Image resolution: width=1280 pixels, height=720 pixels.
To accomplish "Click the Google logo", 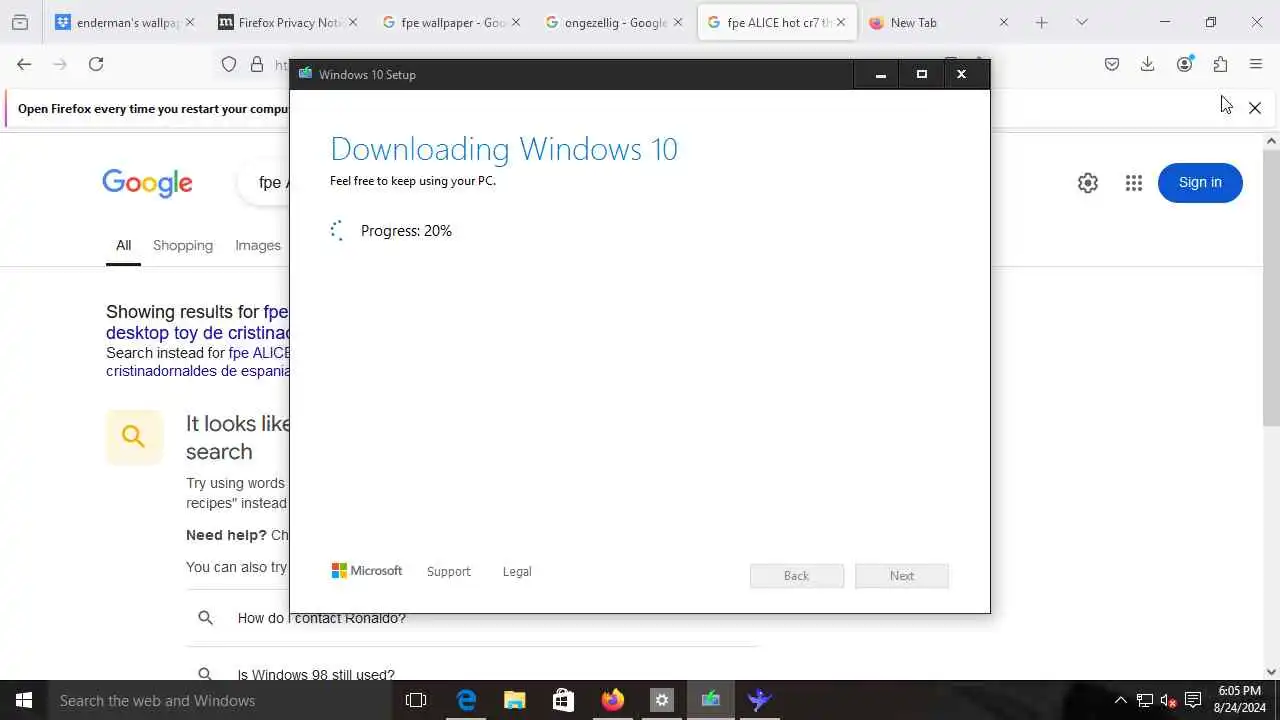I will tap(147, 183).
